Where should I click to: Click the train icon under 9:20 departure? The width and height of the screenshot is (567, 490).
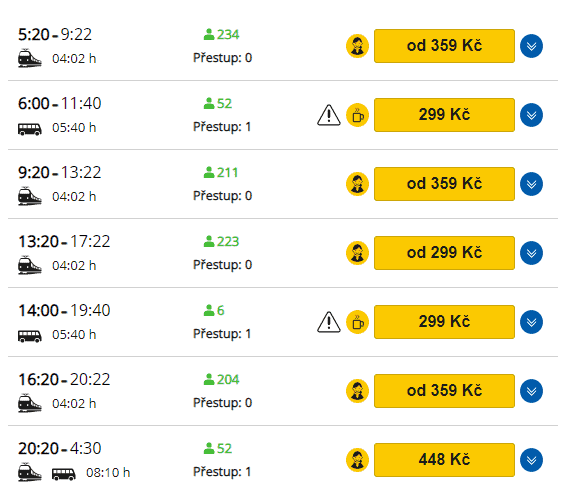30,196
